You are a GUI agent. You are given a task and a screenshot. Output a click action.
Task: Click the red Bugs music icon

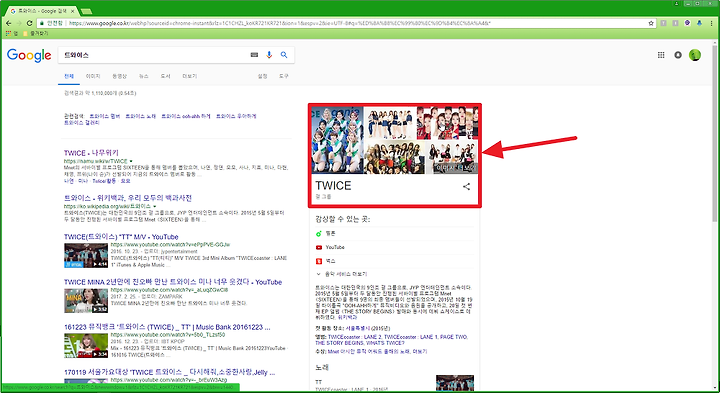(319, 261)
